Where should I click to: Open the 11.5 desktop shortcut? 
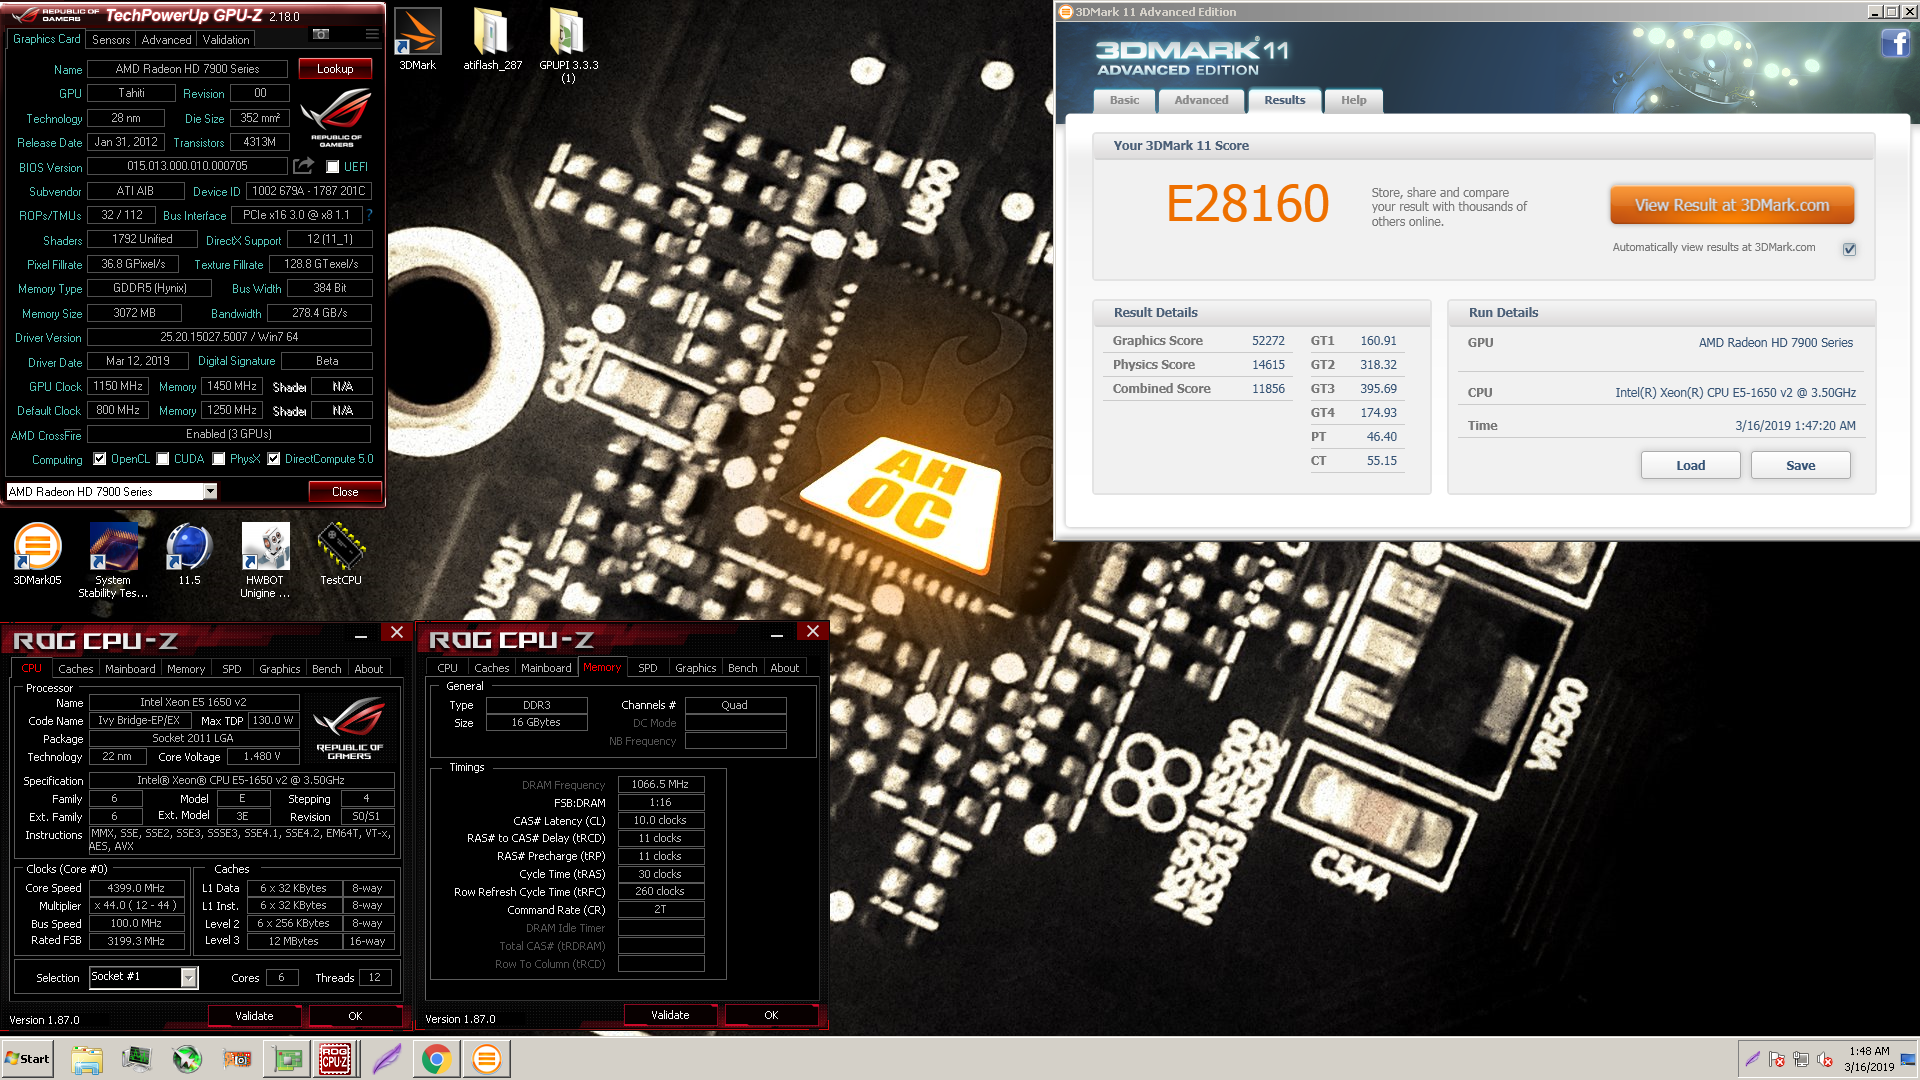(x=189, y=553)
